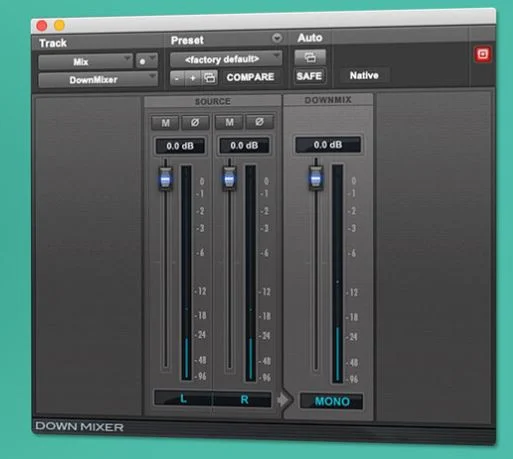Enable automation SAFE button

pyautogui.click(x=309, y=76)
